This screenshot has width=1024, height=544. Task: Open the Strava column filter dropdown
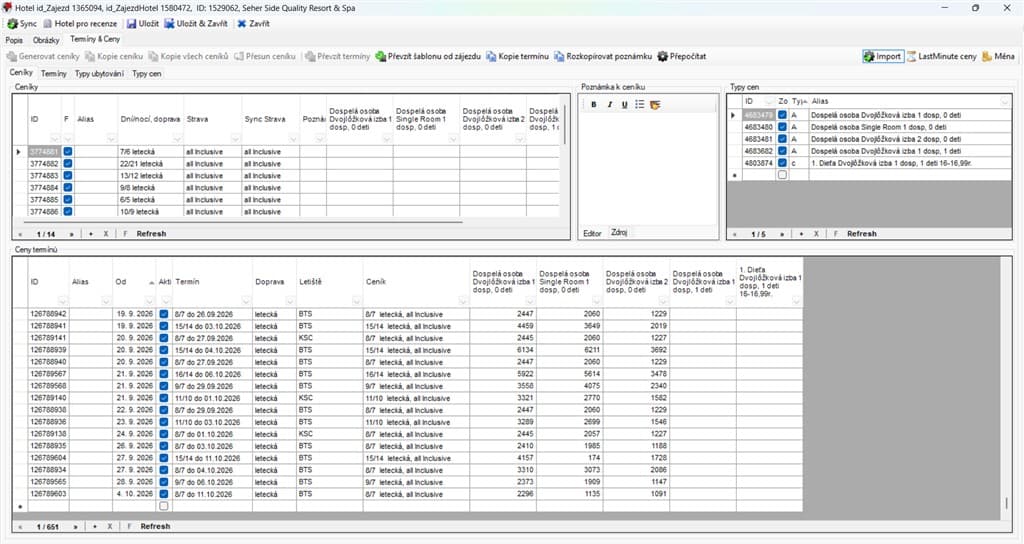[235, 138]
